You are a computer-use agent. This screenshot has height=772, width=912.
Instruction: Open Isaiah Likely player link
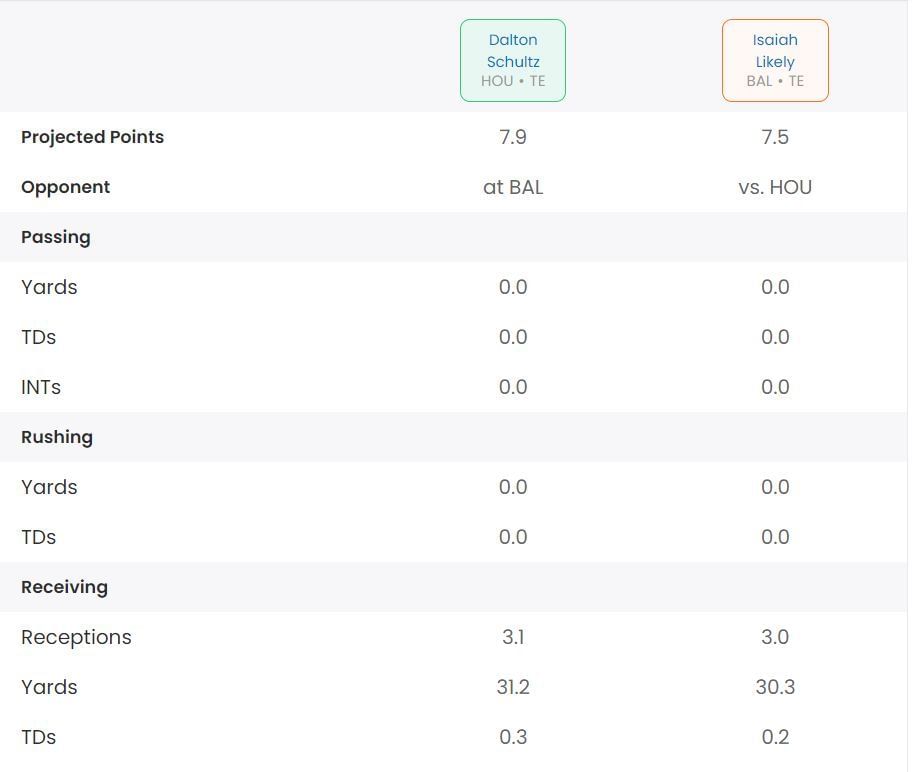[x=775, y=50]
